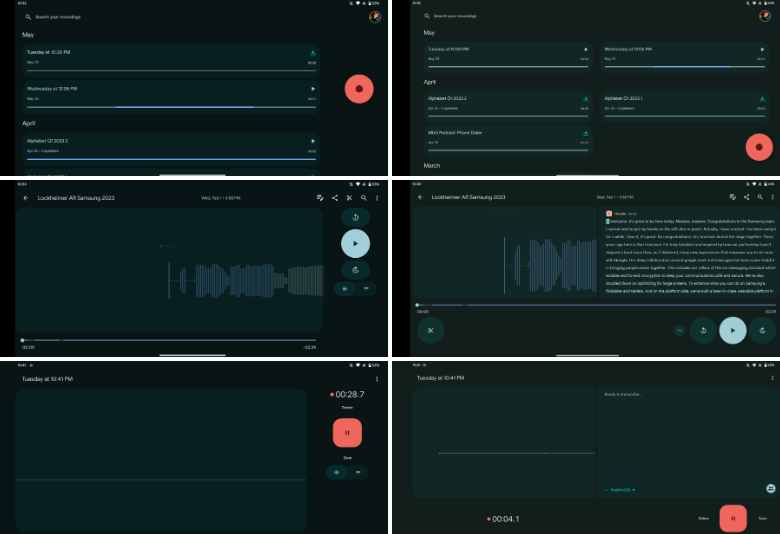Open more options above the Ready to transcribe panel
The height and width of the screenshot is (534, 780).
(x=772, y=378)
